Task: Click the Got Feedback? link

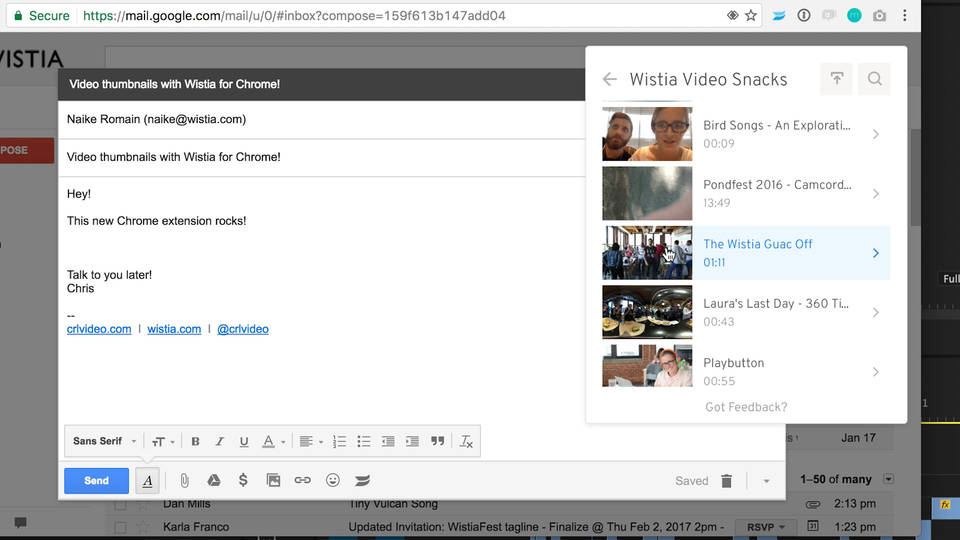Action: 746,407
